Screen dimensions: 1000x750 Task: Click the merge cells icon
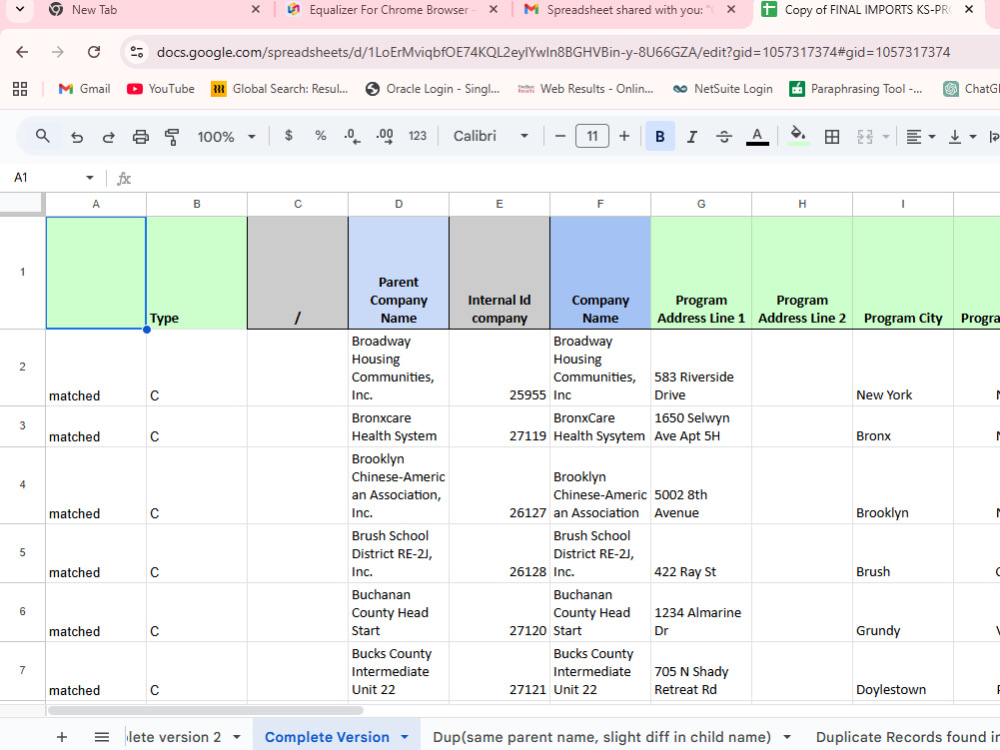tap(865, 136)
